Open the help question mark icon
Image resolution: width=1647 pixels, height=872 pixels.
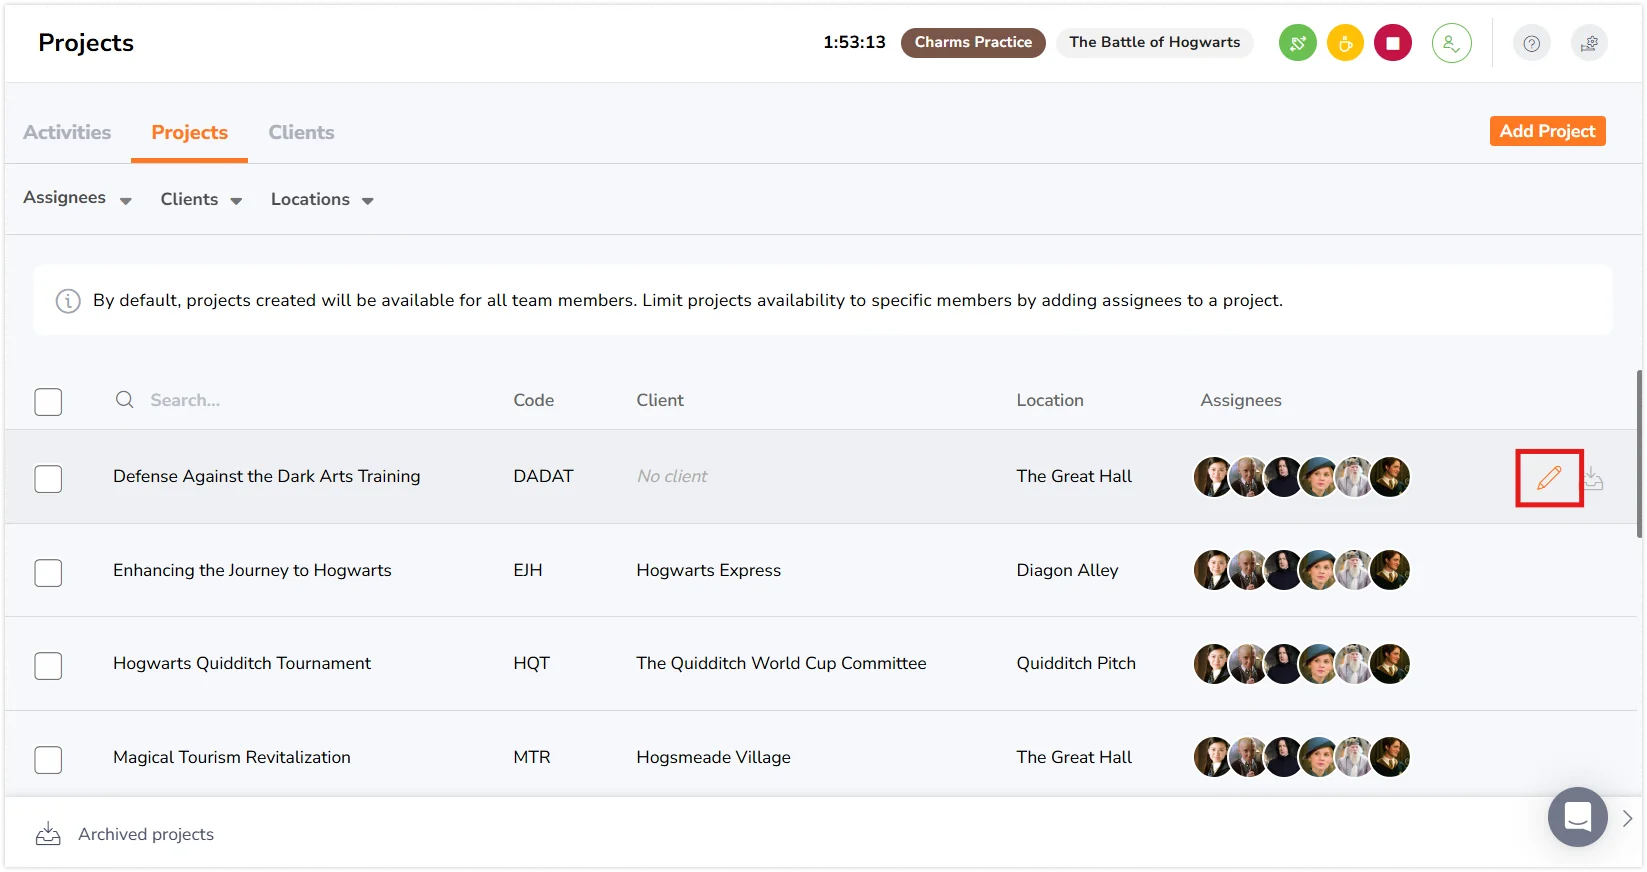[x=1531, y=43]
